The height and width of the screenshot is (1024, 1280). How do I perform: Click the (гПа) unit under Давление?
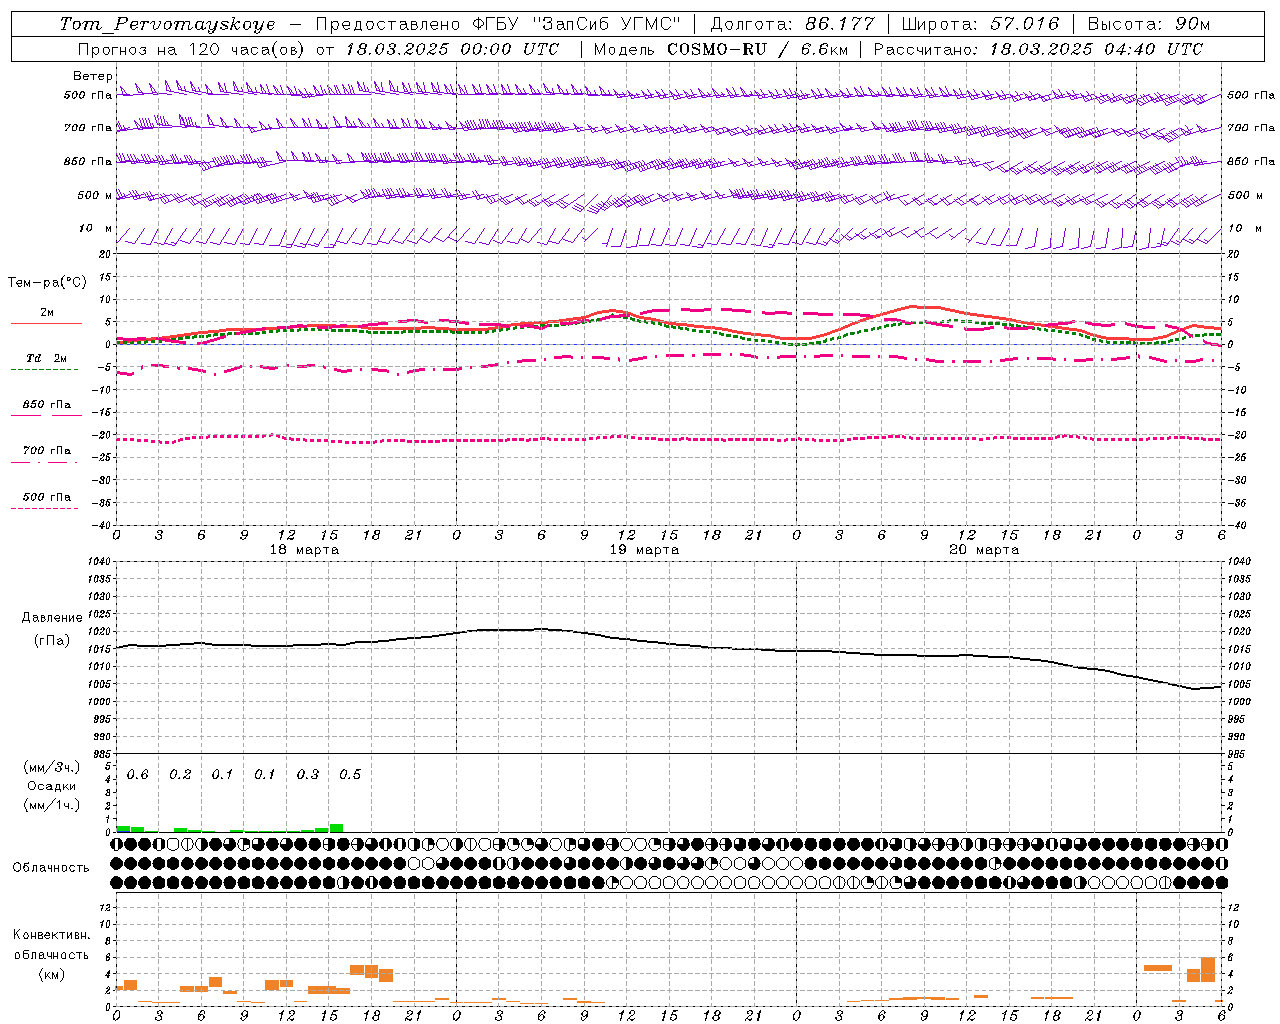52,641
